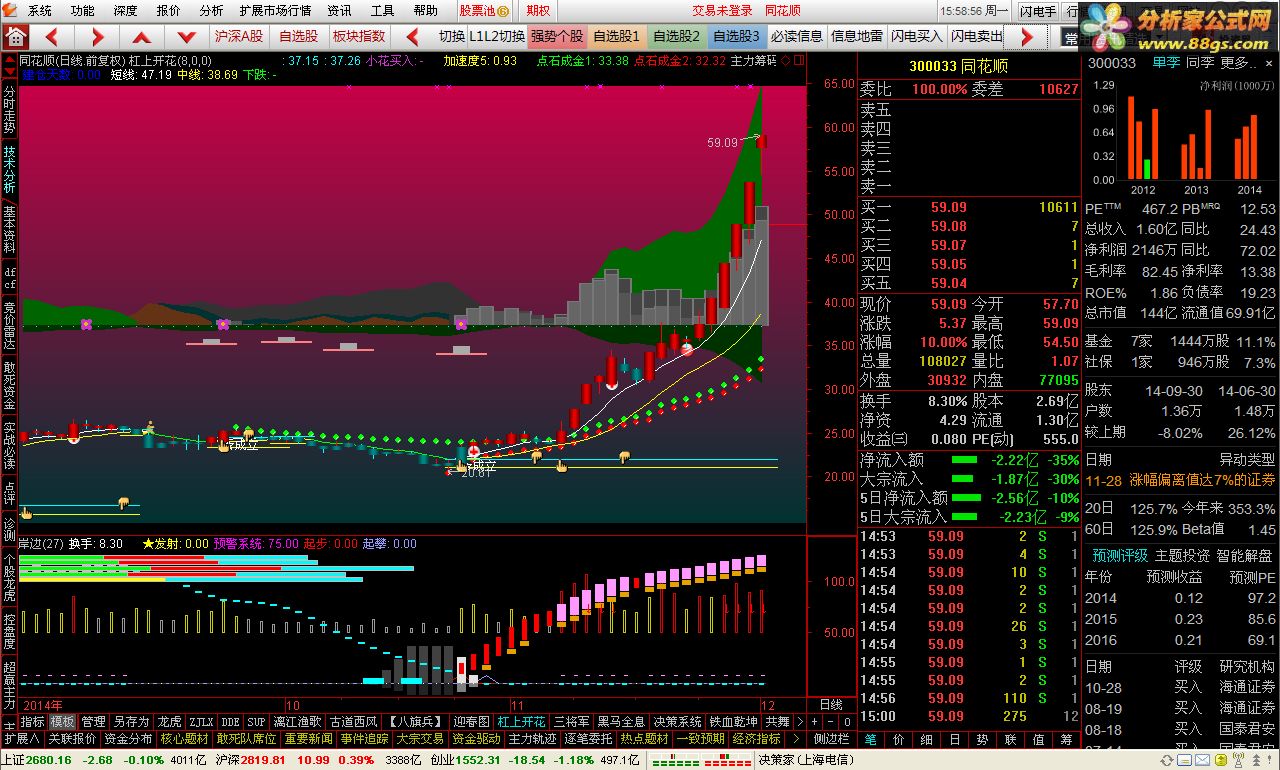Click the red down arrow toolbar icon
Image resolution: width=1280 pixels, height=770 pixels.
(x=185, y=37)
